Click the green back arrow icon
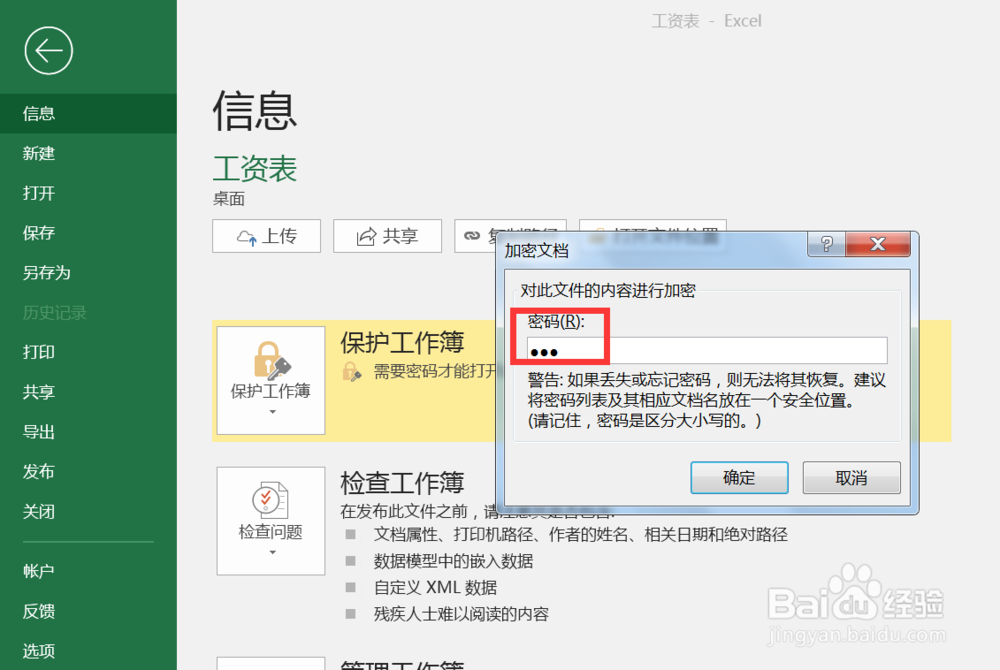Screen dimensions: 1000x670 click(x=48, y=50)
